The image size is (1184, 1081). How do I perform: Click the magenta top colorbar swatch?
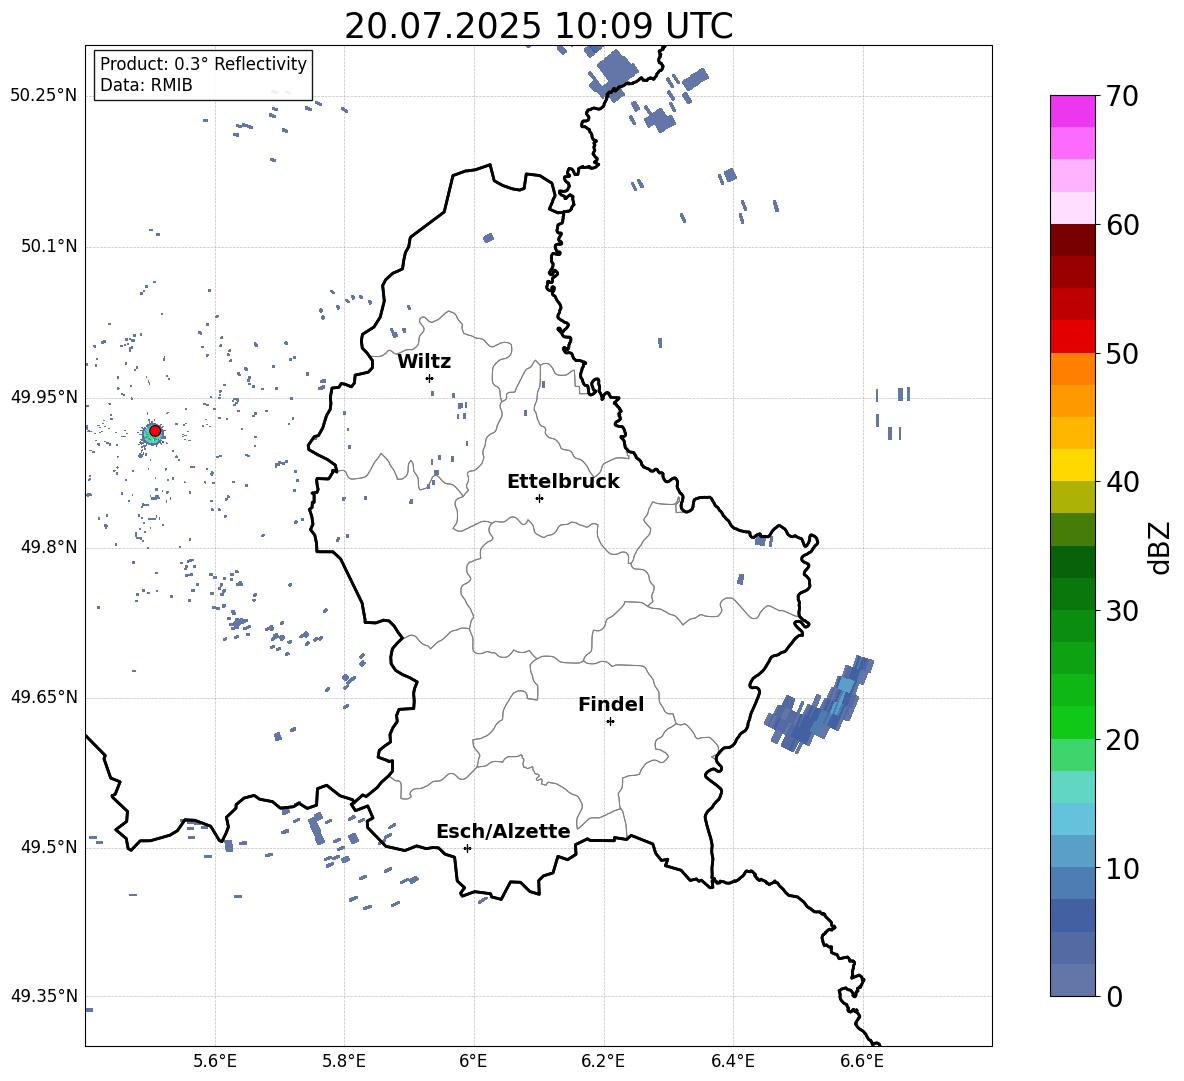coord(1072,111)
